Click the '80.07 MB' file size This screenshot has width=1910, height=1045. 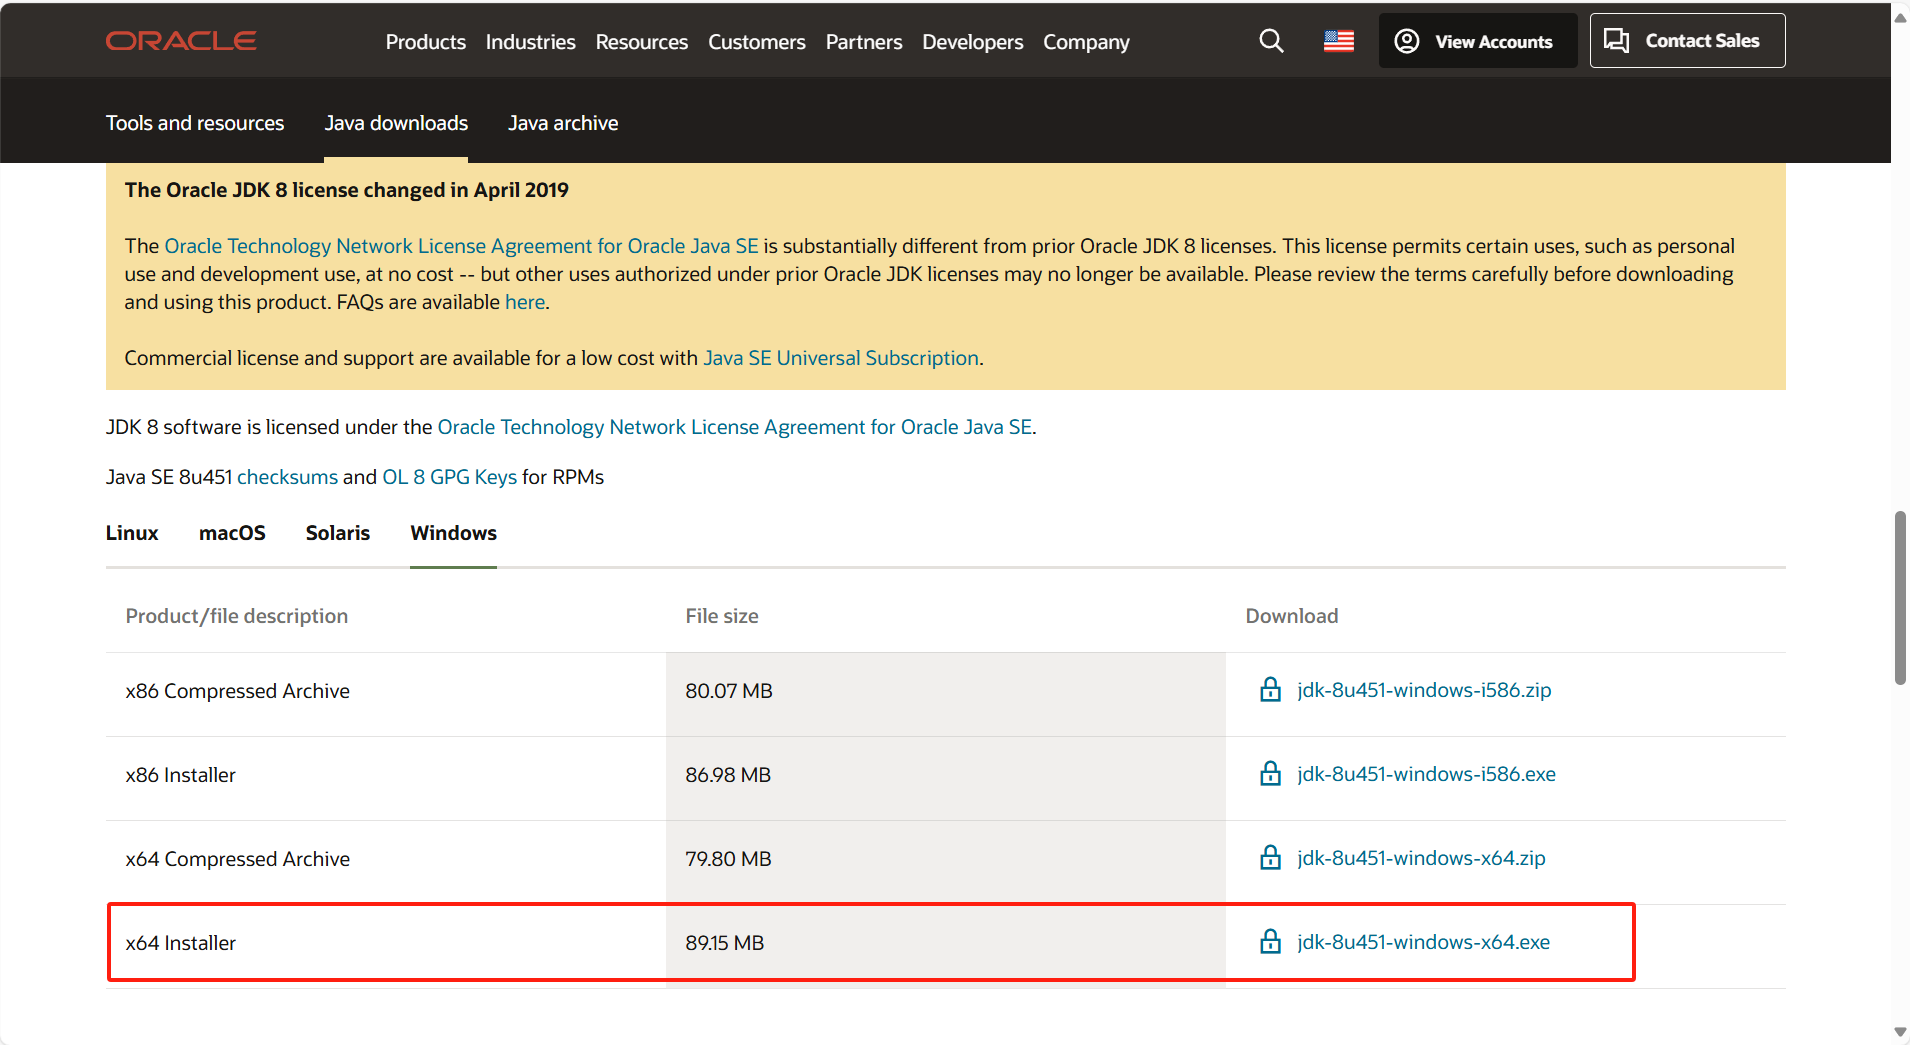point(728,691)
